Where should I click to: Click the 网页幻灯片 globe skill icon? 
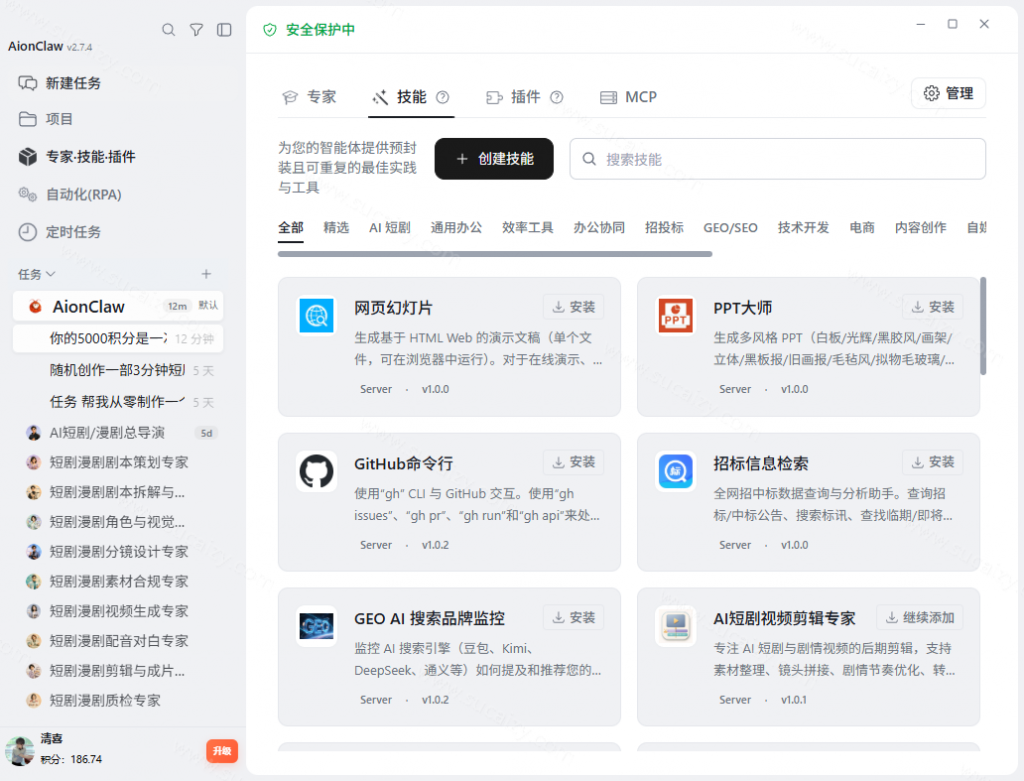(x=317, y=315)
